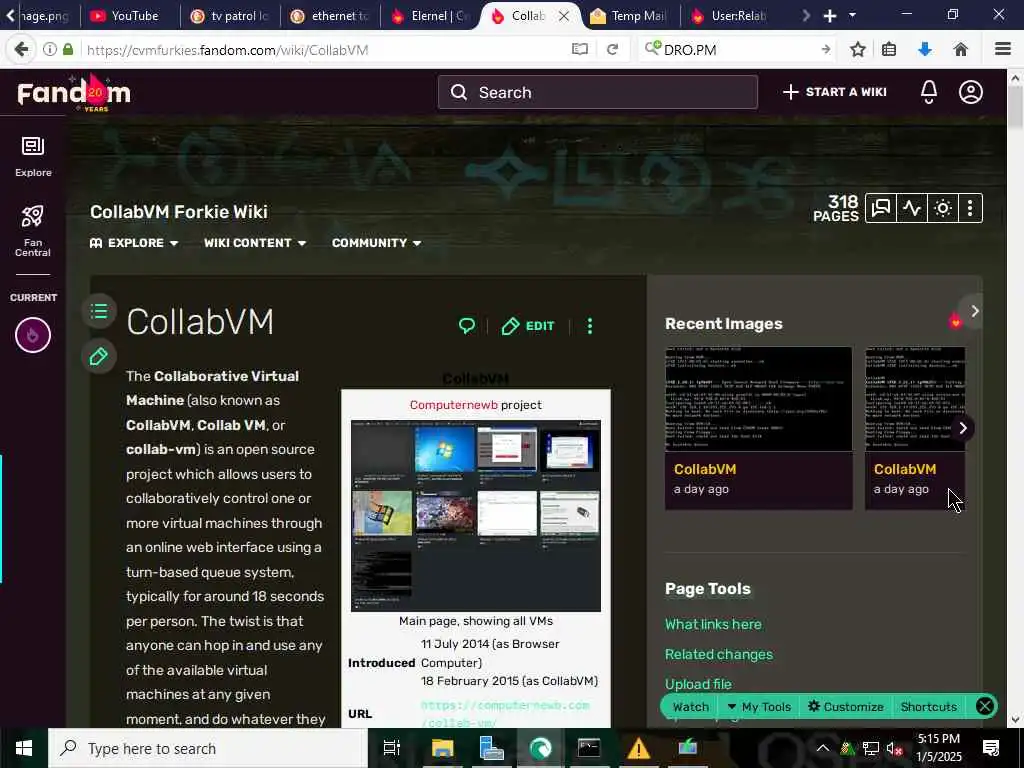This screenshot has width=1024, height=768.
Task: Expand WIKI CONTENT menu
Action: tap(255, 243)
